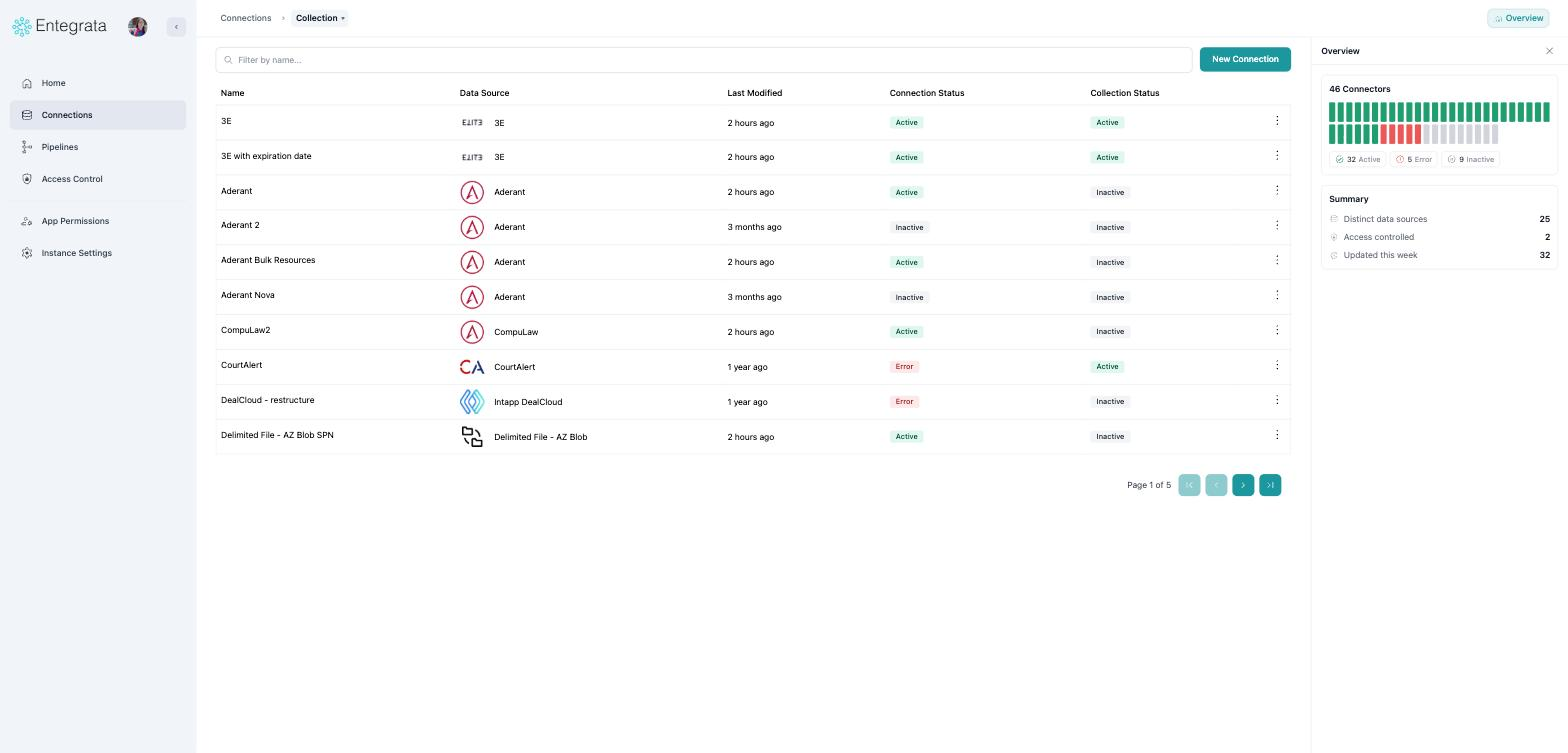Image resolution: width=1568 pixels, height=753 pixels.
Task: Open the actions menu for 3E with expiration date
Action: [x=1277, y=155]
